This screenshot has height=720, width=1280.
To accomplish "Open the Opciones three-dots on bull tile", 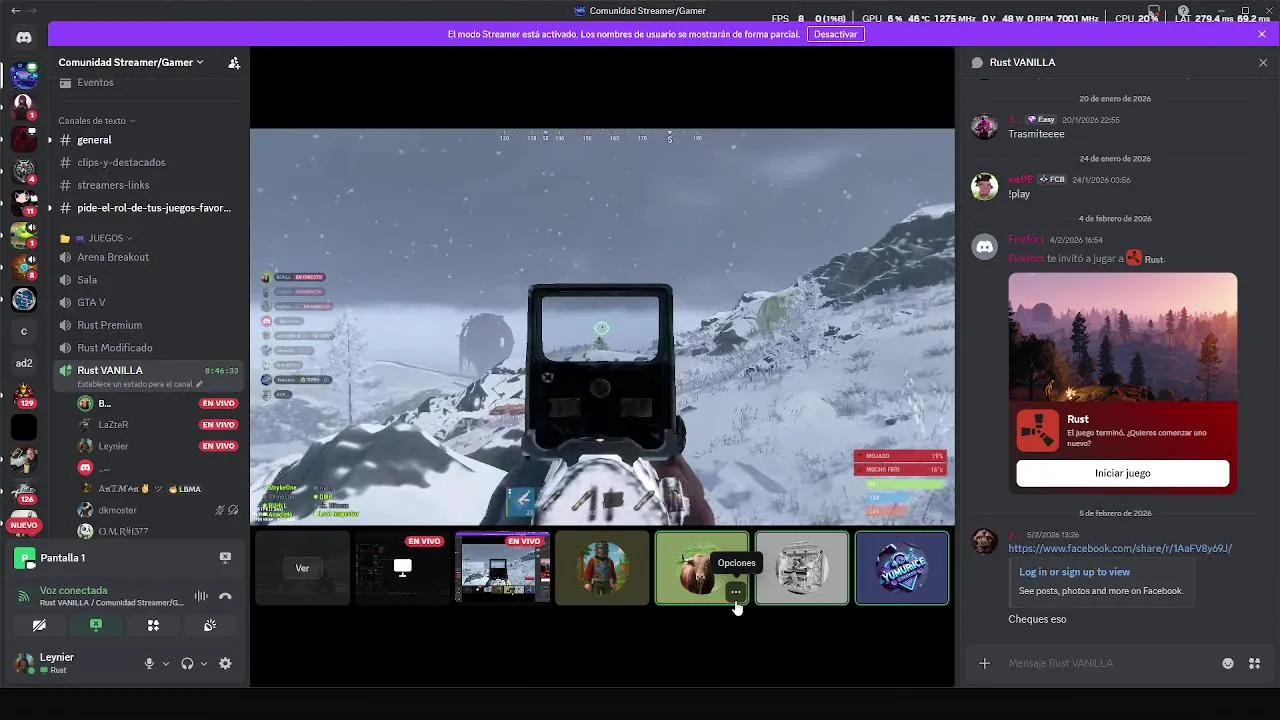I will click(x=736, y=592).
